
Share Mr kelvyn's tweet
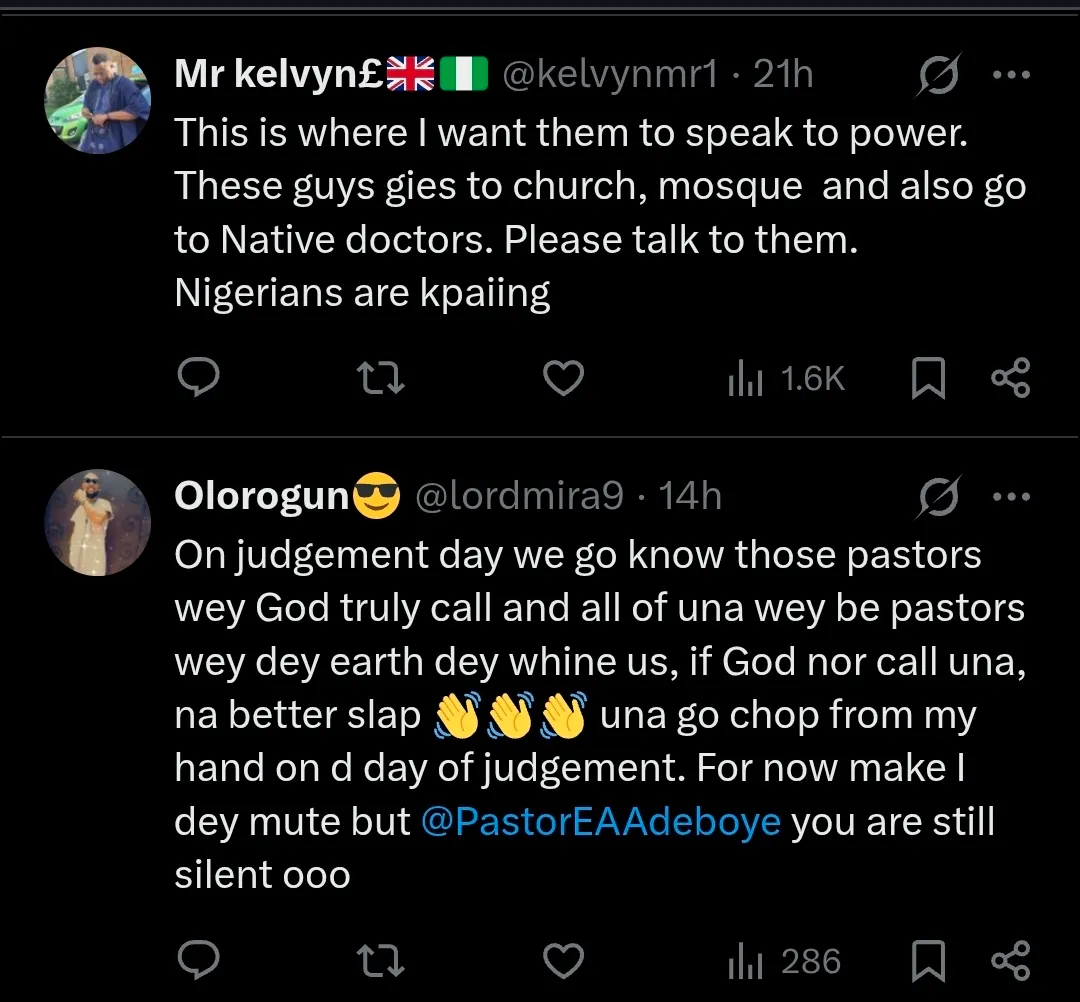pos(1010,379)
